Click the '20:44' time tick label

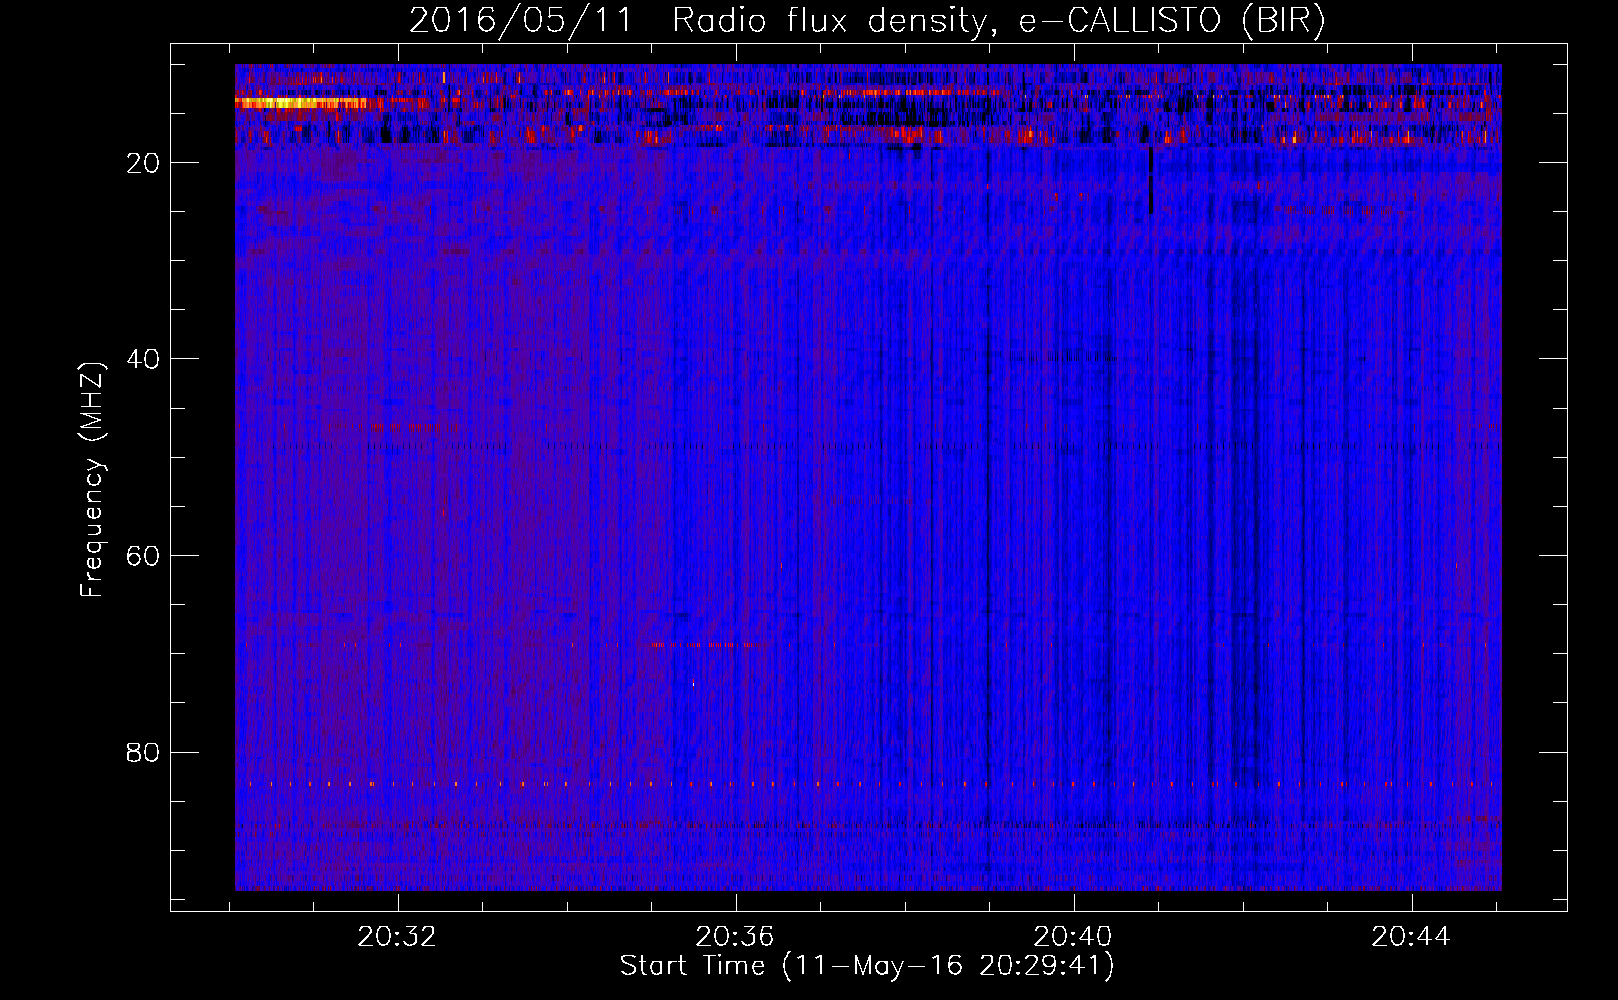point(1411,937)
